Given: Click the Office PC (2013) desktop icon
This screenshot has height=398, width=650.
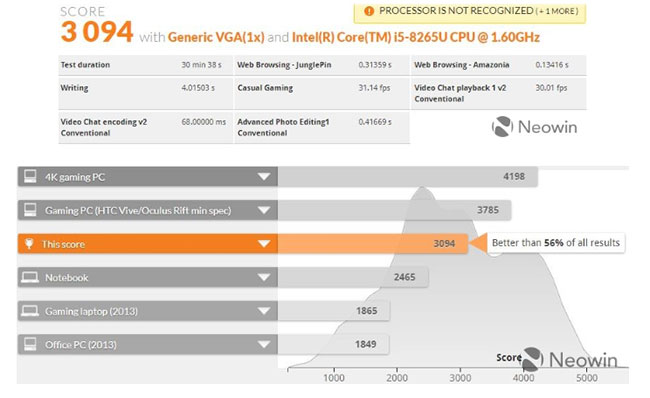Looking at the screenshot, I should [x=30, y=344].
